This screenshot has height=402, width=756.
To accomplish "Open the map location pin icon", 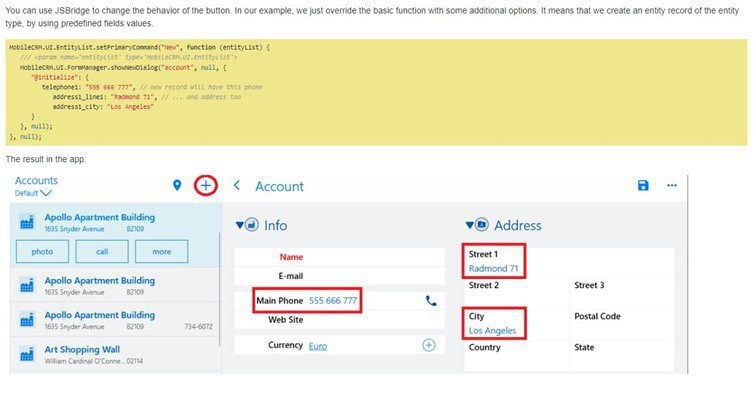I will click(177, 185).
